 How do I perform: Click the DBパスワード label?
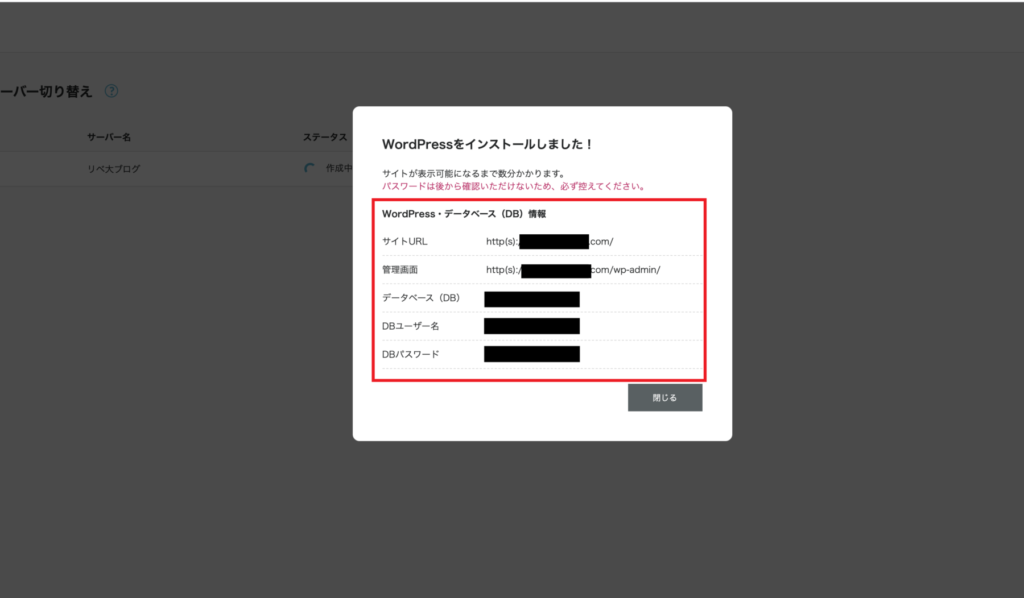point(410,354)
